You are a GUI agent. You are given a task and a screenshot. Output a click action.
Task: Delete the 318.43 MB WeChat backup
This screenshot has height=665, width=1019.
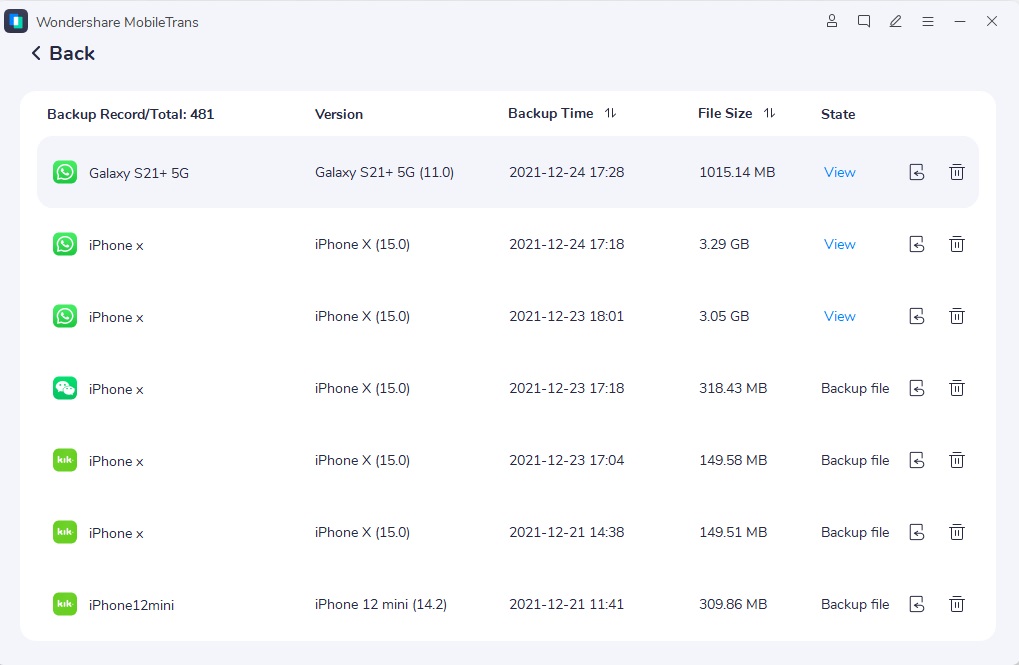(x=957, y=389)
